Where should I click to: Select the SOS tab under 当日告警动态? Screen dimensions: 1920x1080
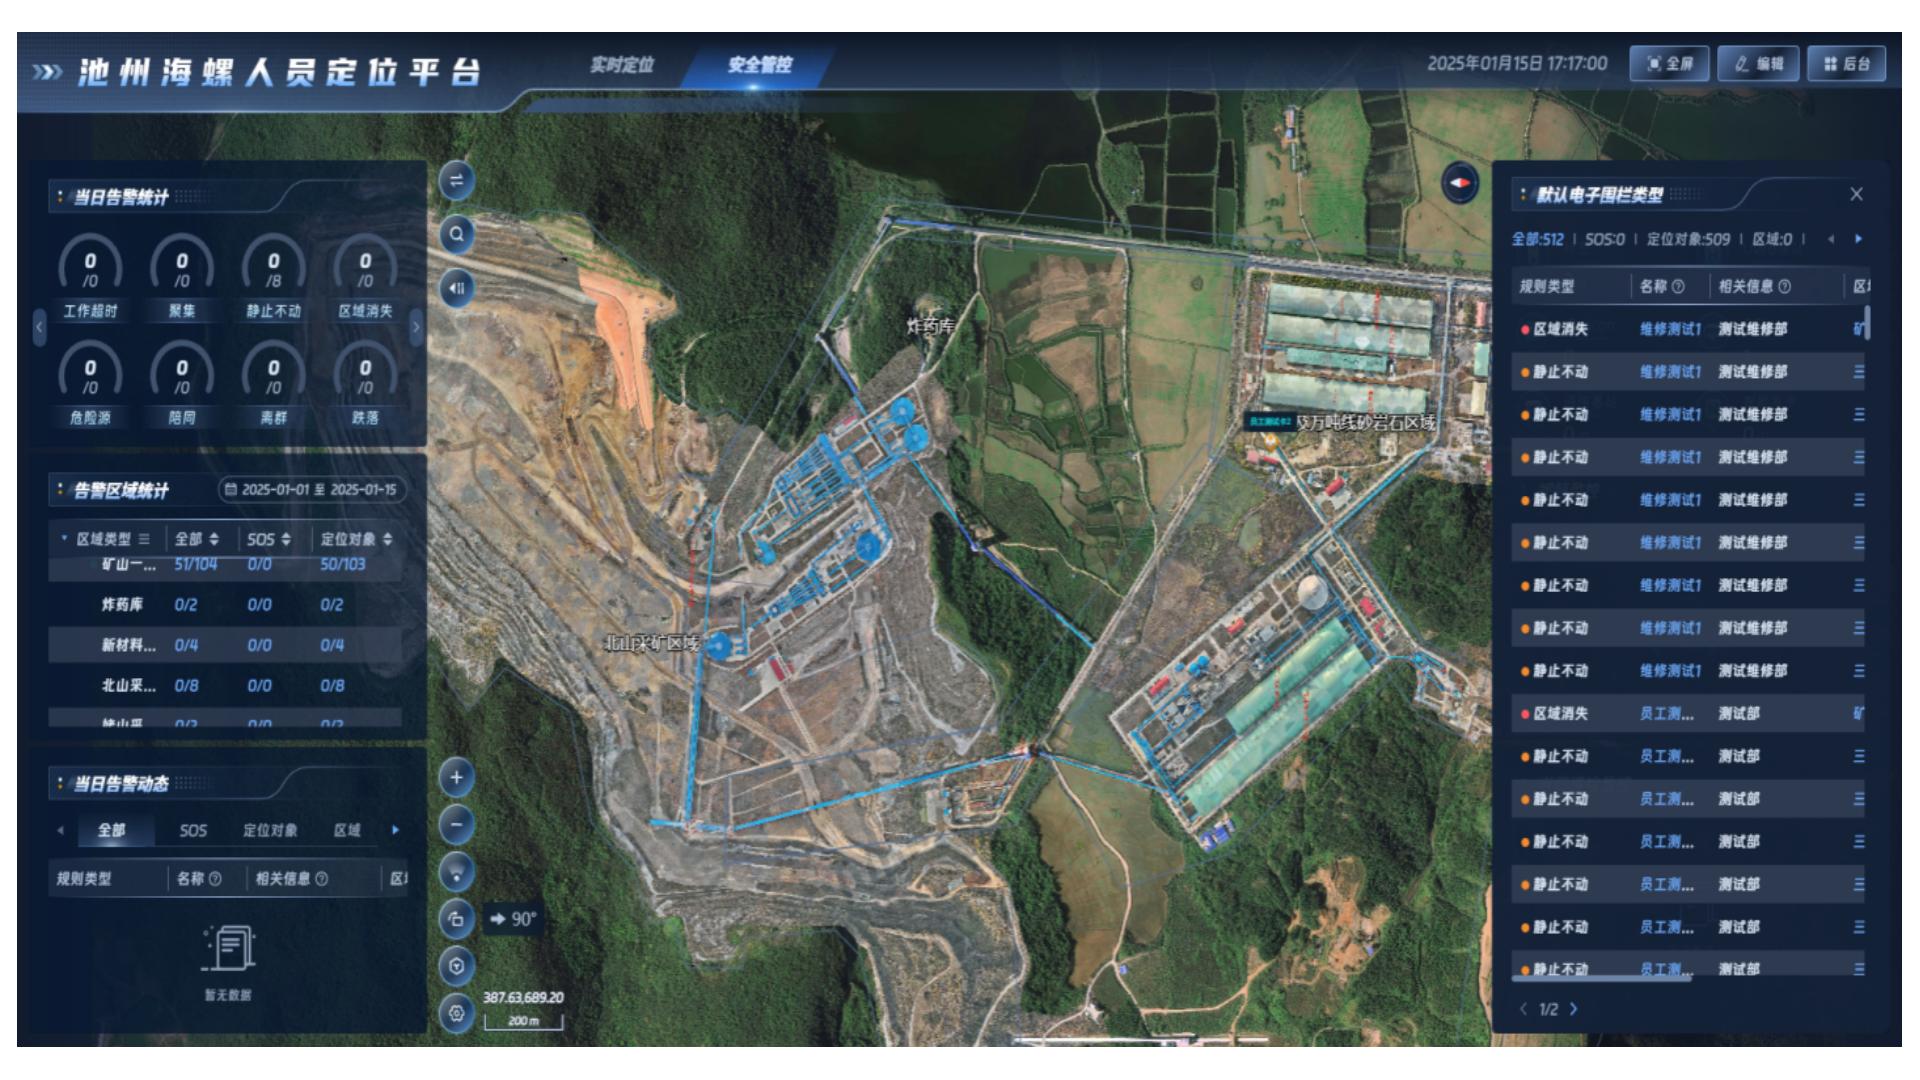[193, 830]
